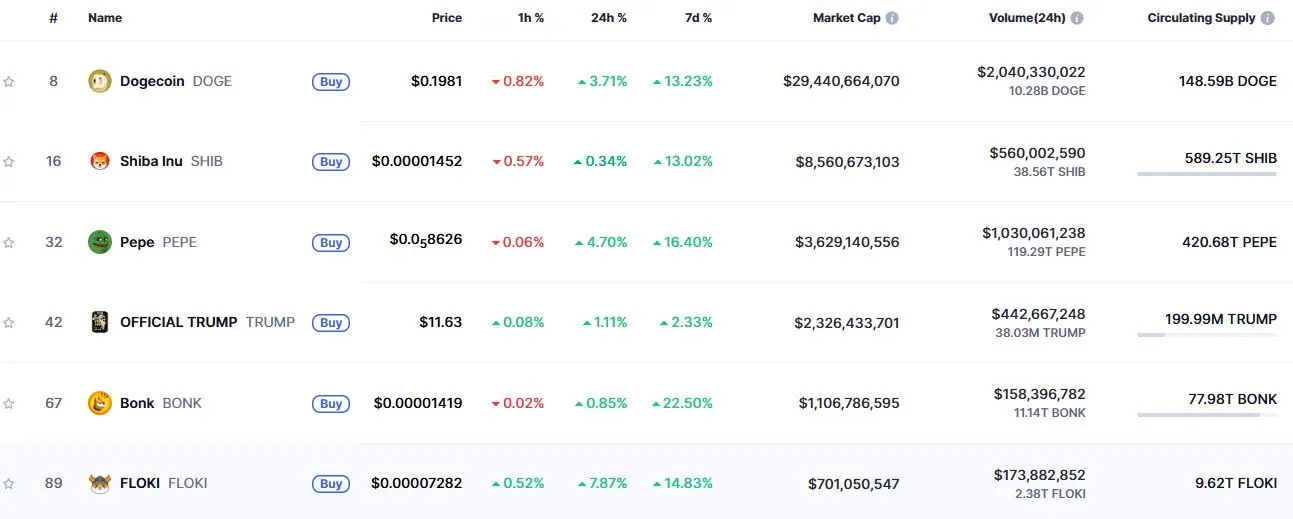This screenshot has height=519, width=1293.
Task: Sort the table by Price column
Action: (x=446, y=18)
